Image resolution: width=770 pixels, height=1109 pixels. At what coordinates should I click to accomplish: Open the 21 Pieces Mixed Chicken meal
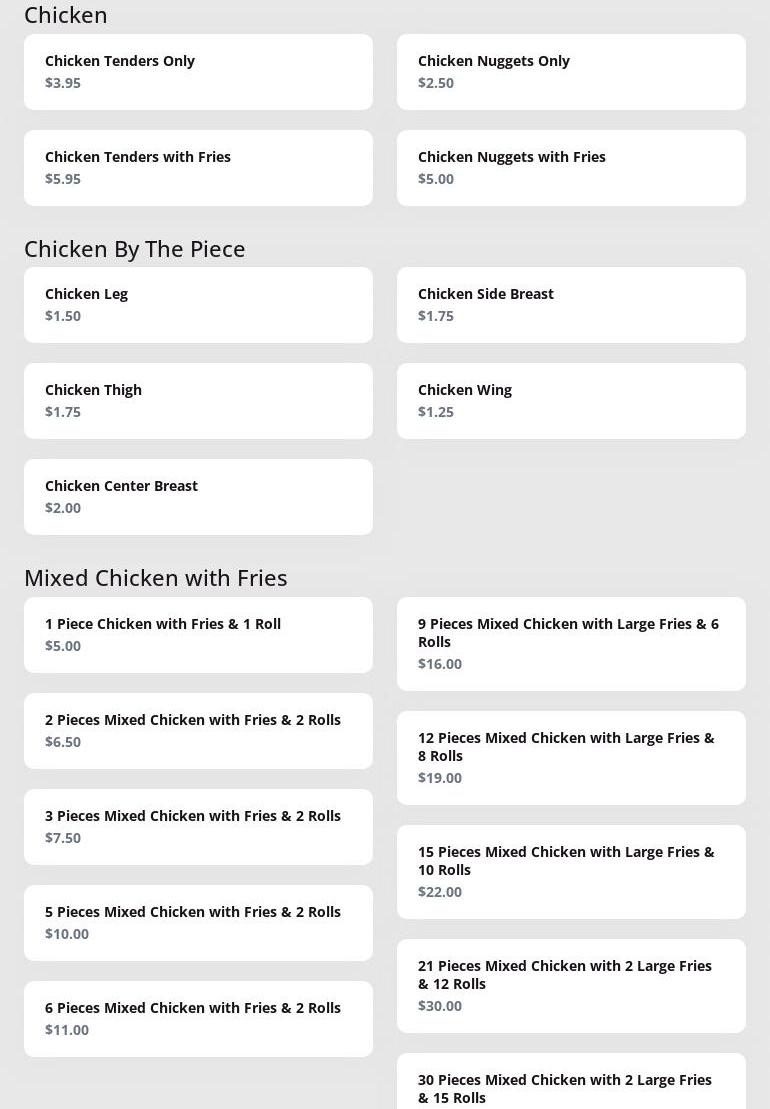tap(571, 986)
